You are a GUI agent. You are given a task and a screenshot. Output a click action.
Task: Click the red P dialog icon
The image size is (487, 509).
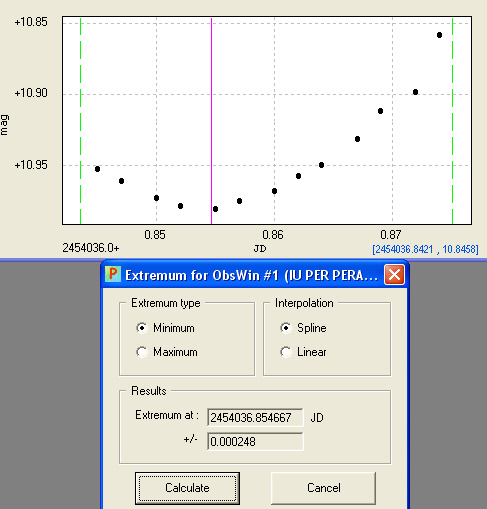click(113, 274)
